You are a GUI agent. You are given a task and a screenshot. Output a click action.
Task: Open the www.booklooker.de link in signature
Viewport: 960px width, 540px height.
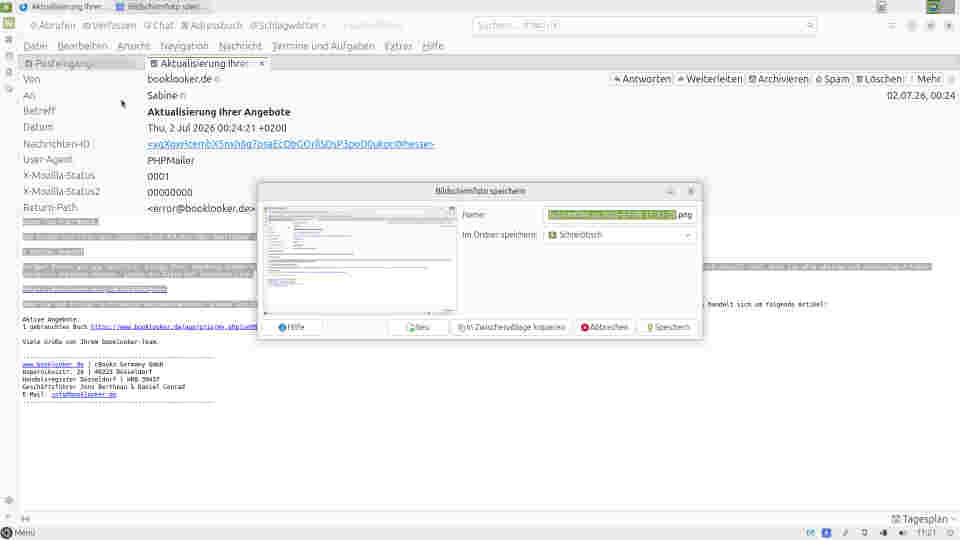tap(53, 364)
